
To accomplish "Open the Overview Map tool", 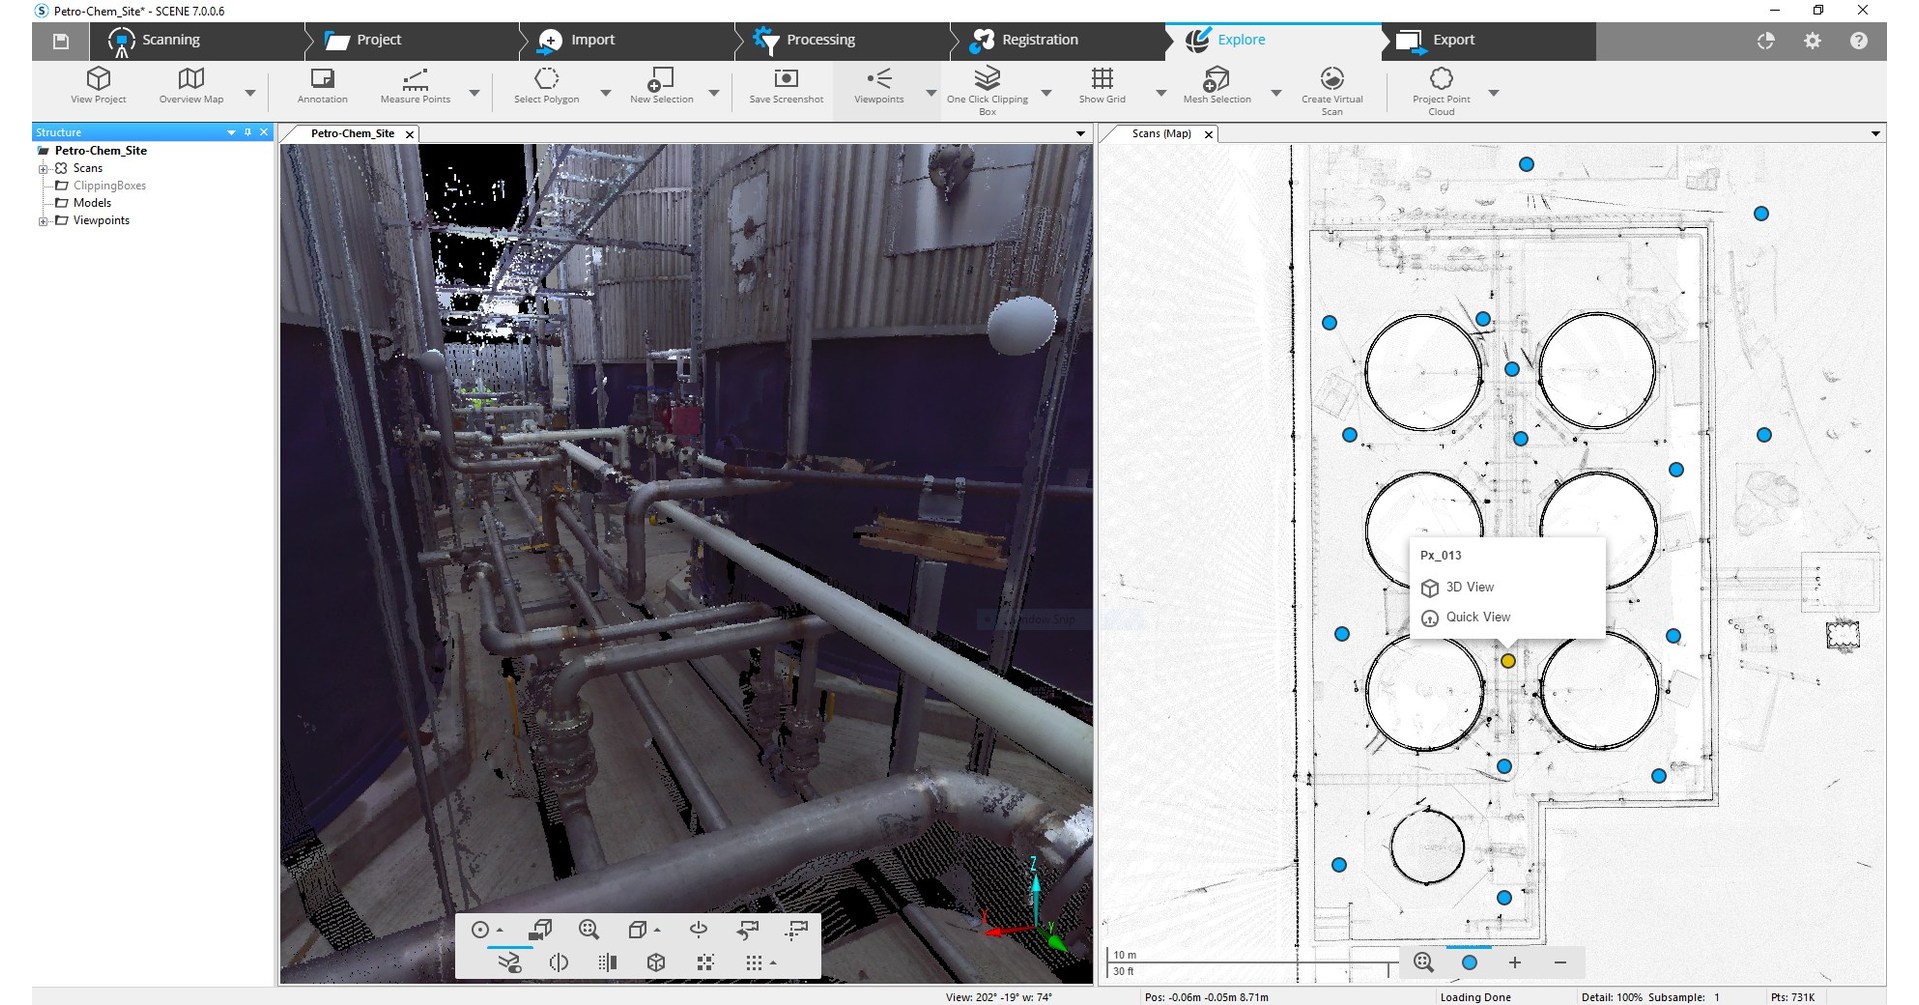I will coord(190,87).
